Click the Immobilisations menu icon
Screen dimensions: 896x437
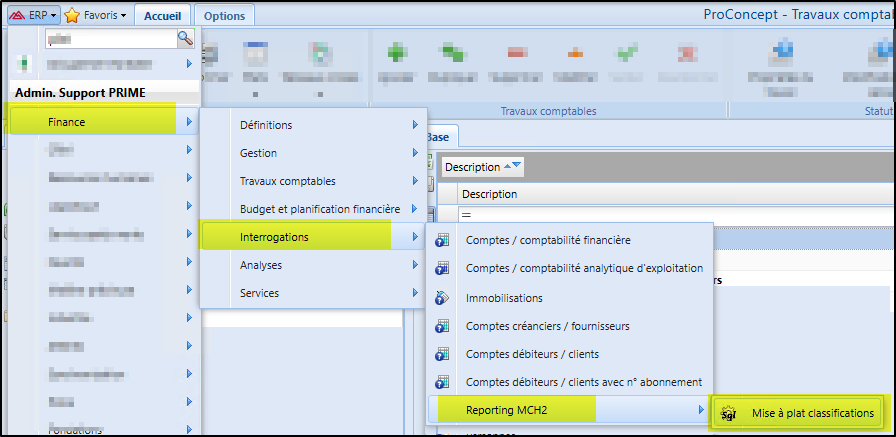click(442, 298)
